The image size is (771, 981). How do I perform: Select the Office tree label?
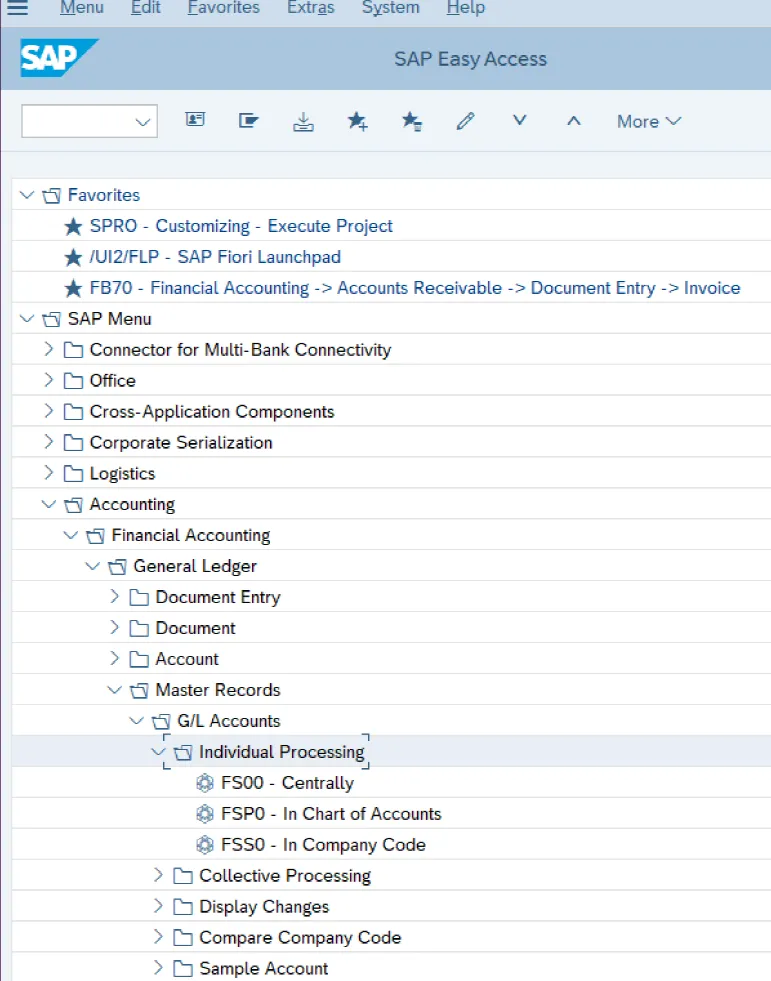pos(113,380)
